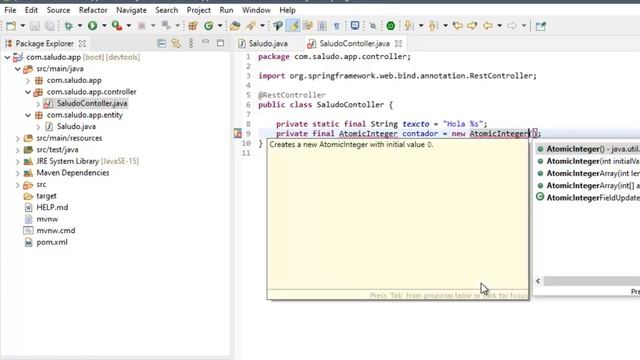Click the Package Explorer tab title
The image size is (640, 360).
[x=44, y=43]
